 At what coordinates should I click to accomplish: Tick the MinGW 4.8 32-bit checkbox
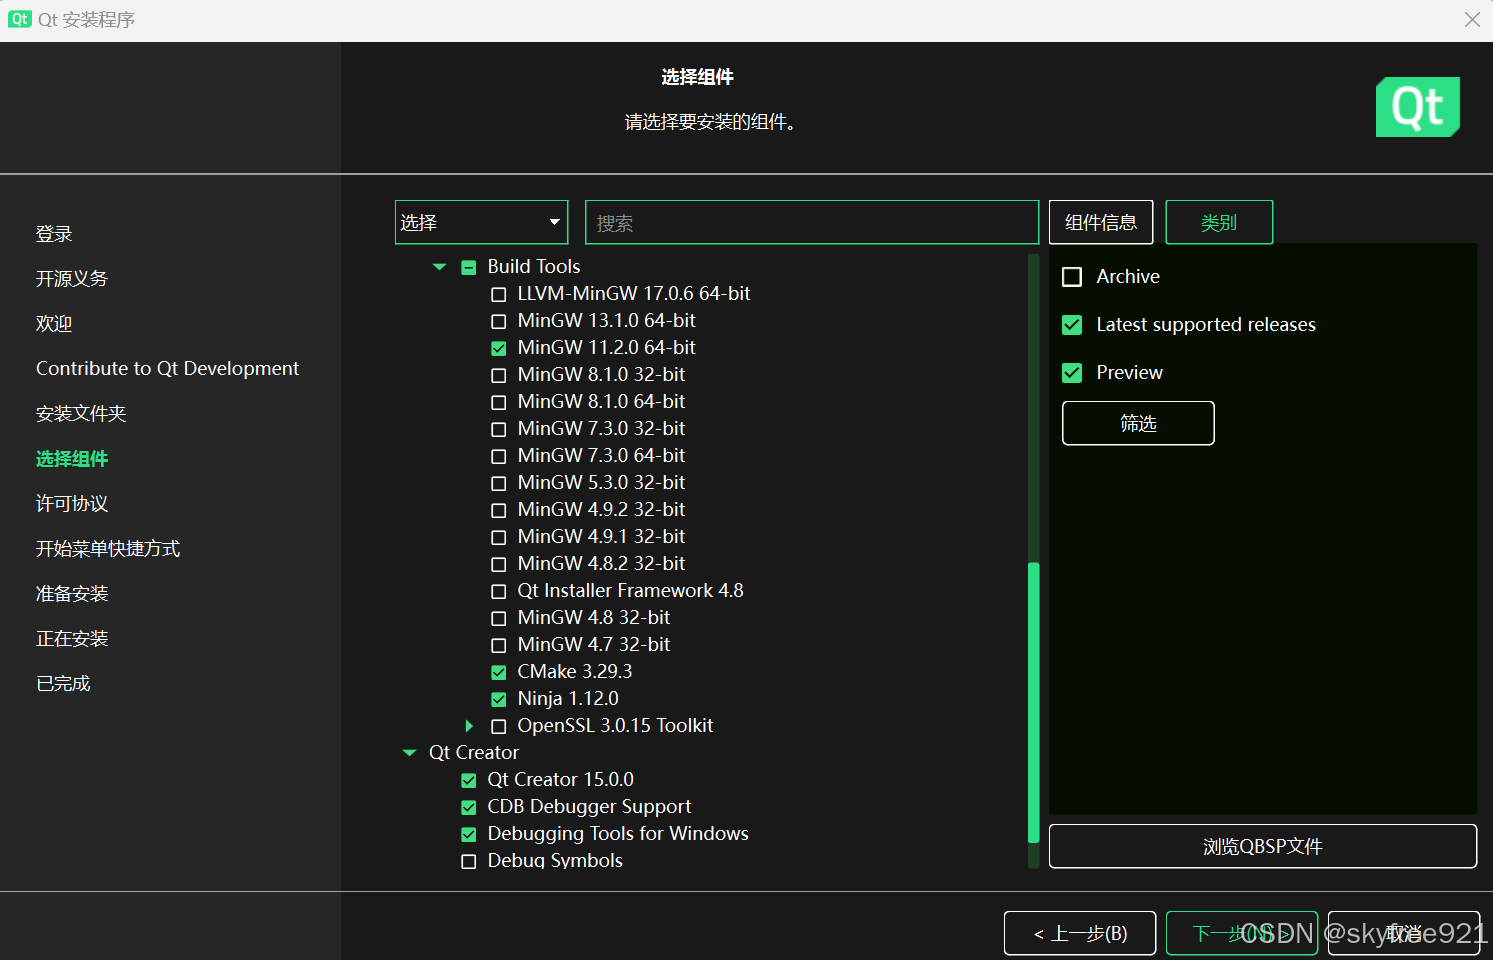pos(499,618)
